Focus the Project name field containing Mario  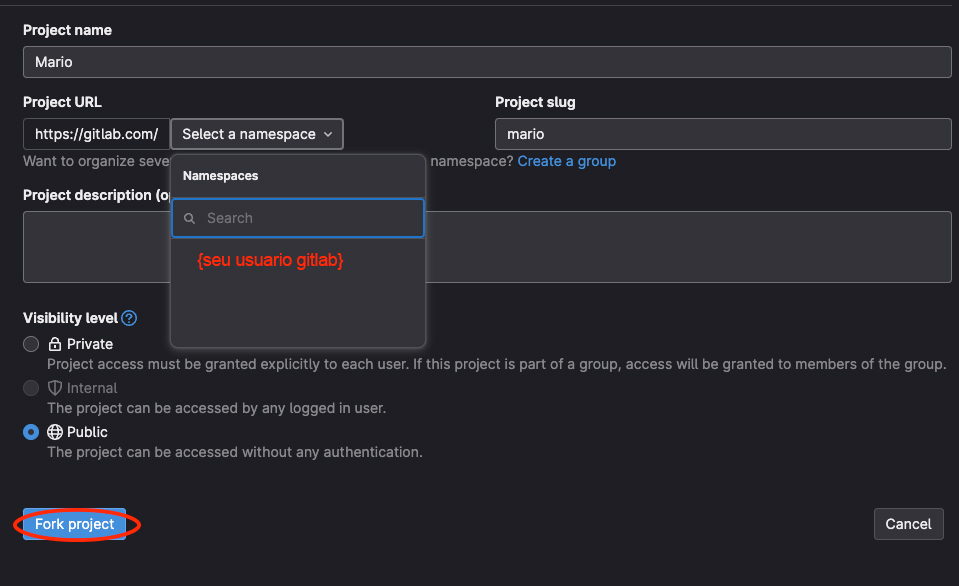486,62
